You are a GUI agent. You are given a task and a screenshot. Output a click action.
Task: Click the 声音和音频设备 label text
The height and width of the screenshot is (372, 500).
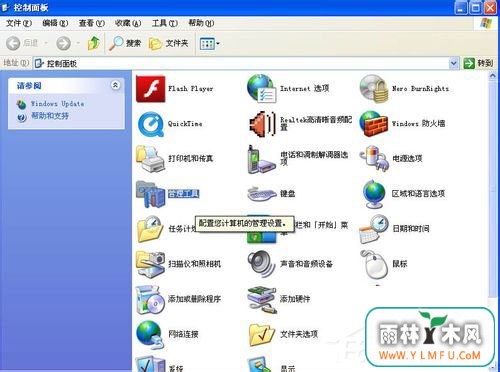[x=306, y=264]
